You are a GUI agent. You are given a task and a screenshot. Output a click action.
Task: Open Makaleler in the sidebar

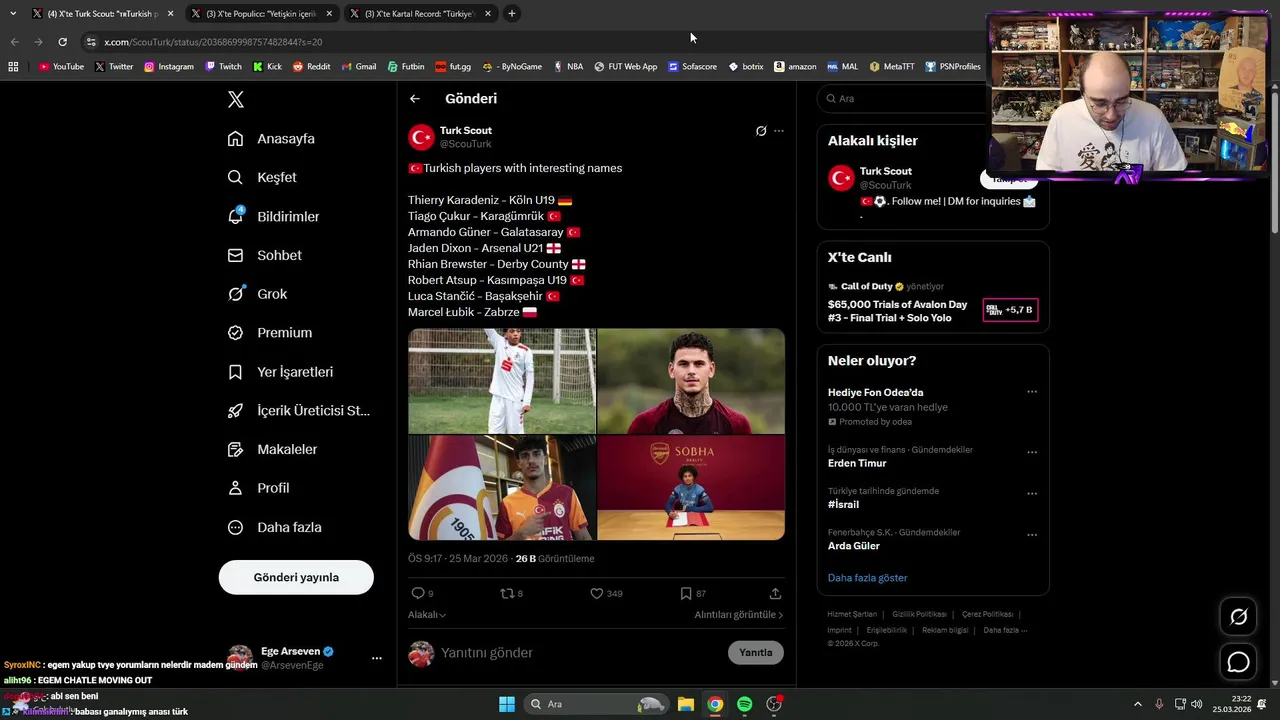[272, 449]
